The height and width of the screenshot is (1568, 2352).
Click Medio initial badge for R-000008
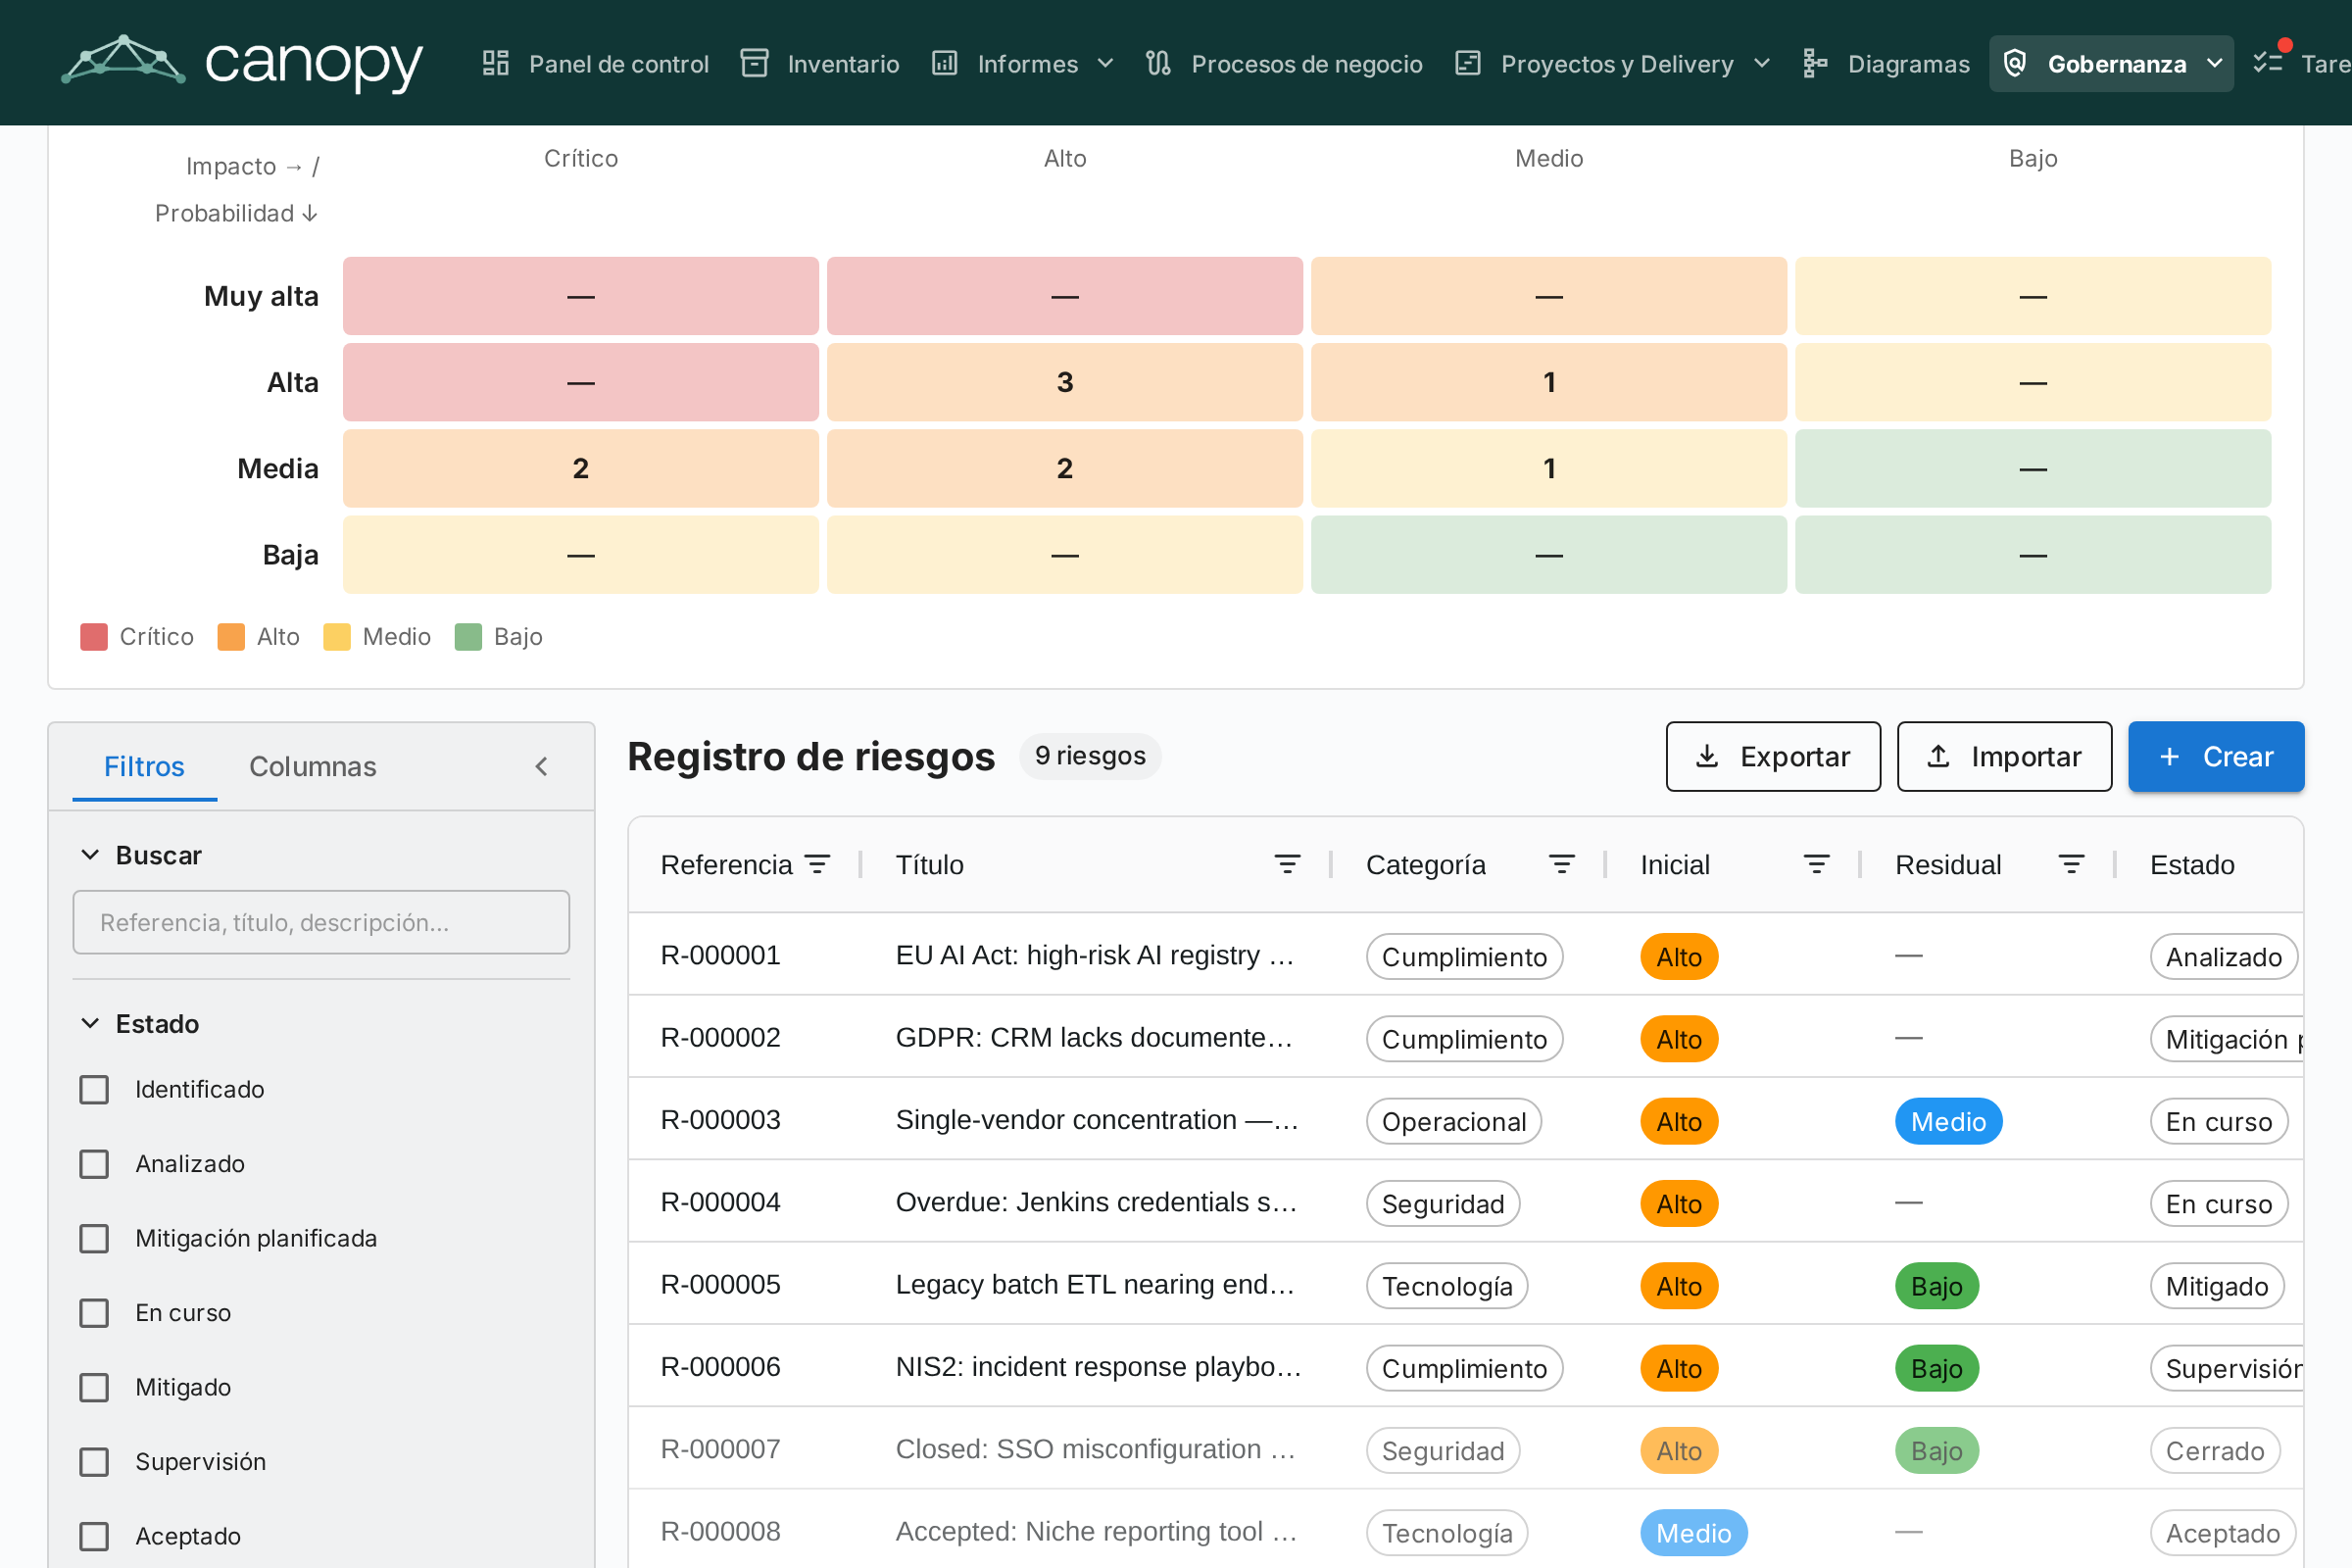[x=1693, y=1533]
